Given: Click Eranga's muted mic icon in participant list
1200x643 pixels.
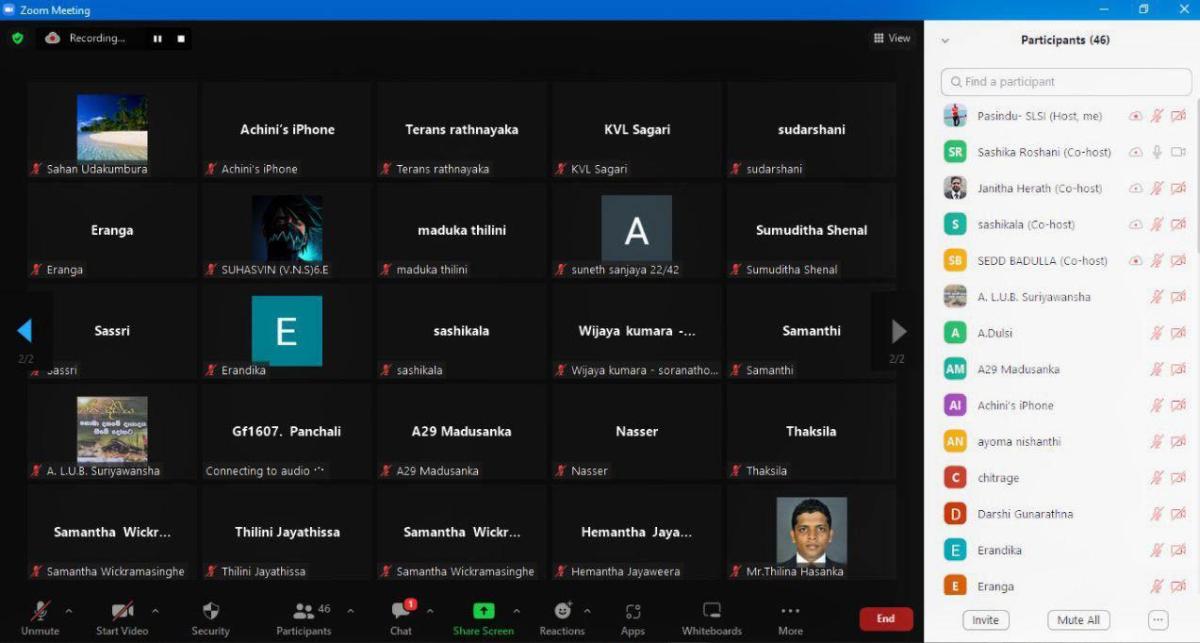Looking at the screenshot, I should pos(1157,586).
